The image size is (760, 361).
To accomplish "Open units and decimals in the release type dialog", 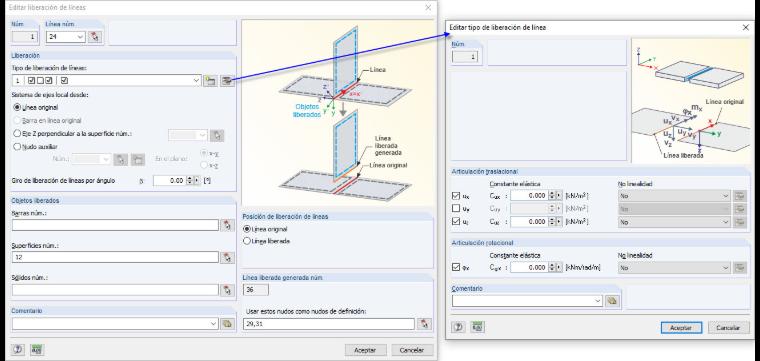I will click(x=477, y=327).
